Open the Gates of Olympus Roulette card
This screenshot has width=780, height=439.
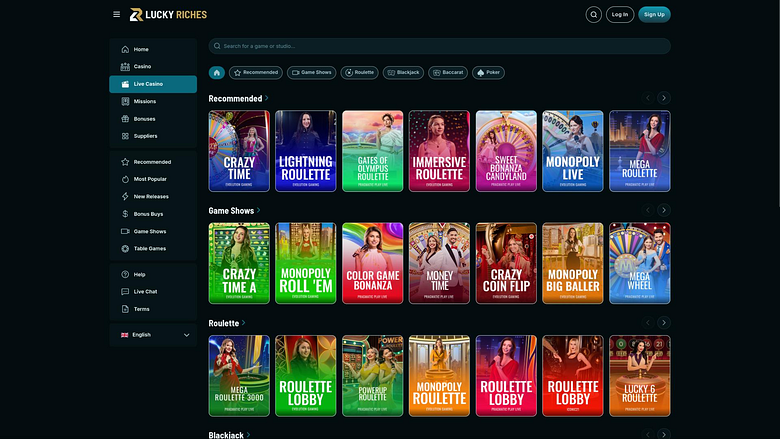[x=373, y=151]
